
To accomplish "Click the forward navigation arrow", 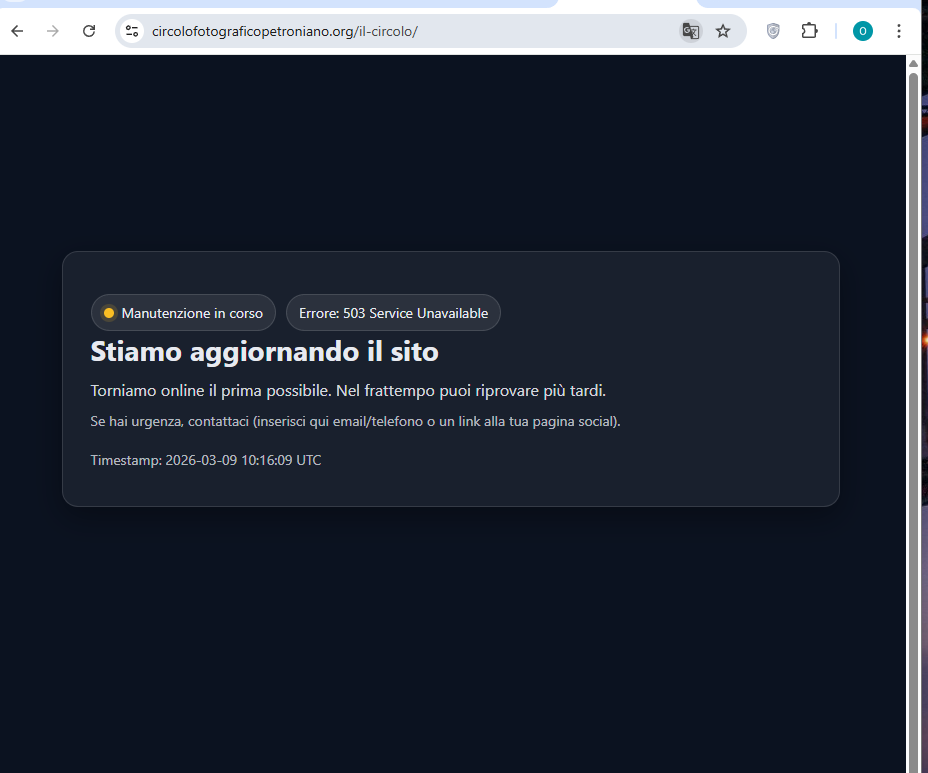I will [53, 31].
